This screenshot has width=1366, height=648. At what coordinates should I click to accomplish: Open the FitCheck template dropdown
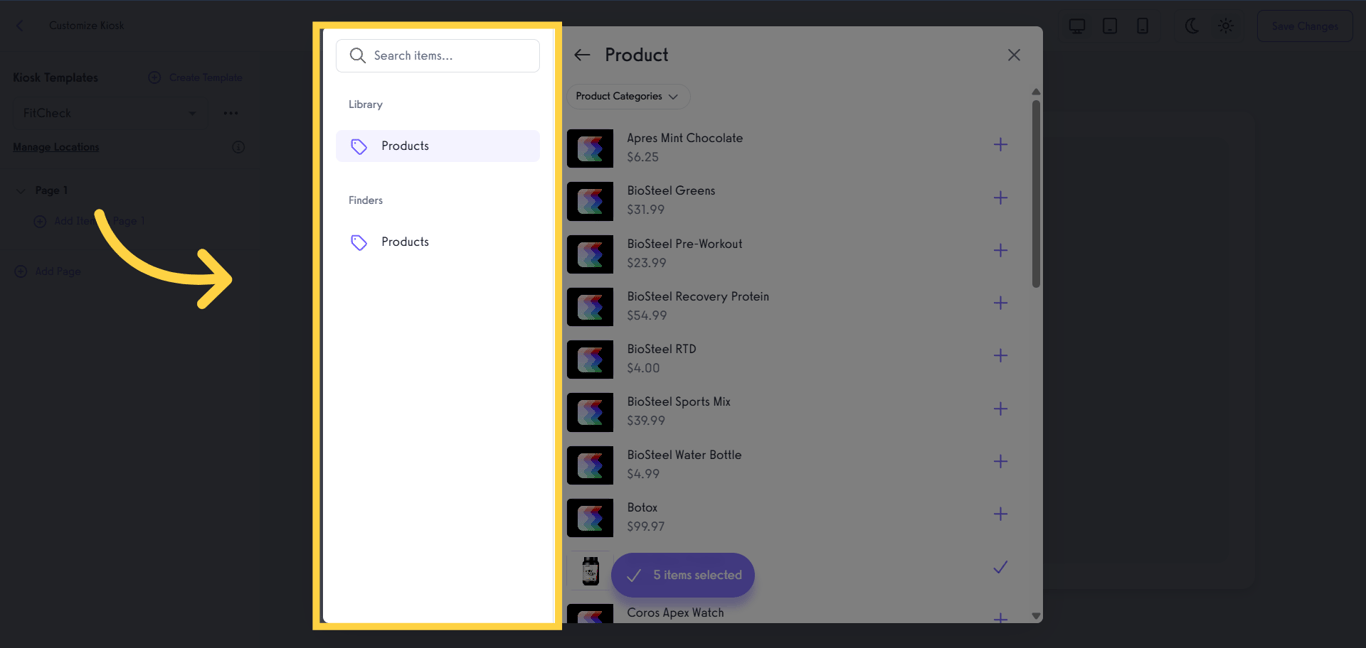tap(108, 113)
